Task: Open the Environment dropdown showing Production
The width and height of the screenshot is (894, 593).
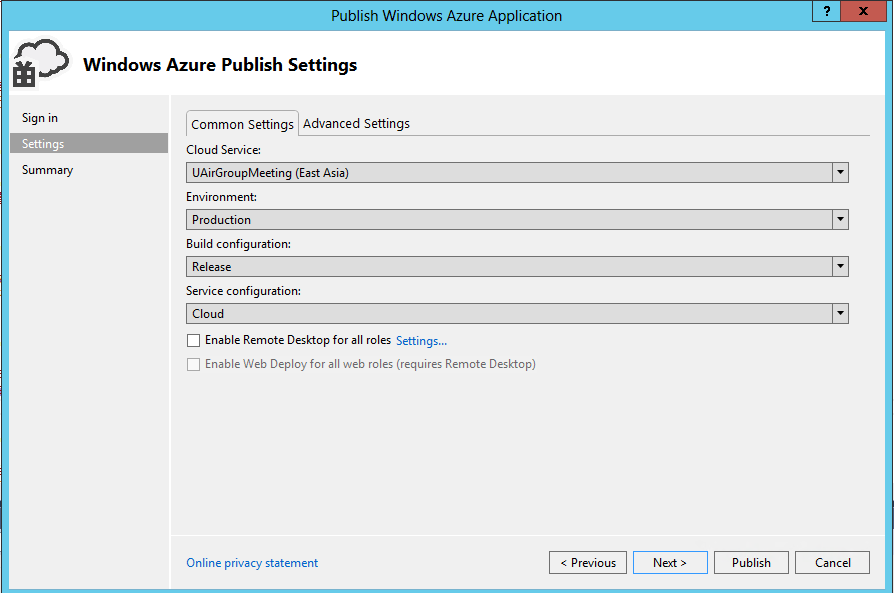Action: point(840,219)
